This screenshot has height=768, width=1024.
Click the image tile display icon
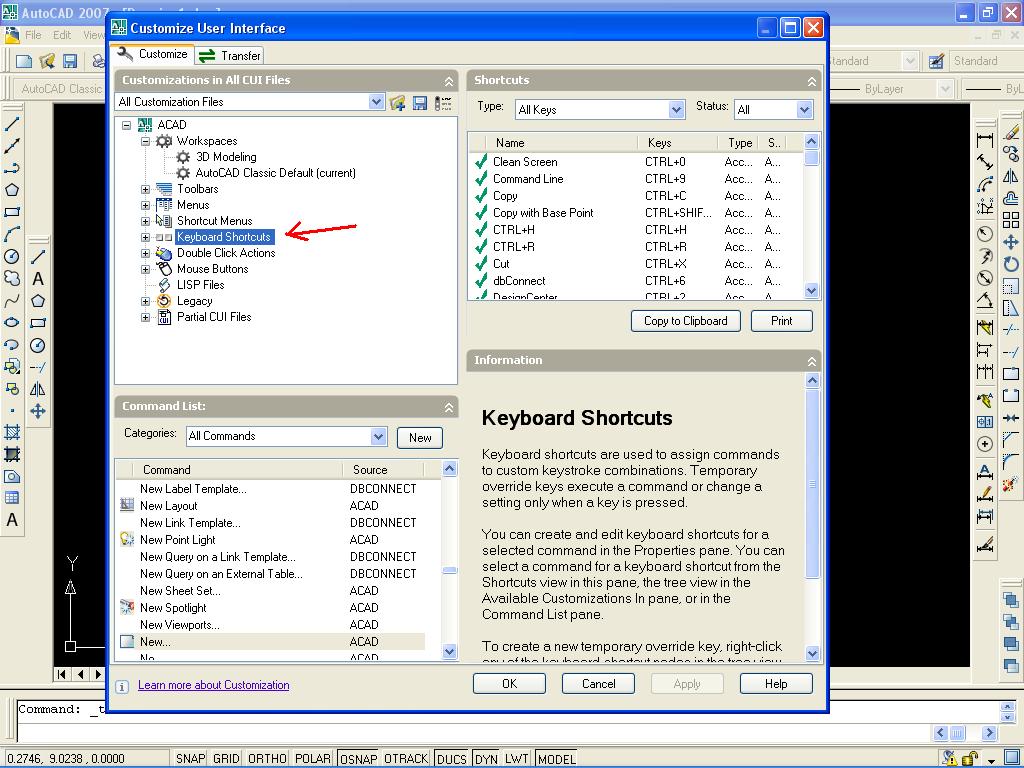tap(443, 103)
